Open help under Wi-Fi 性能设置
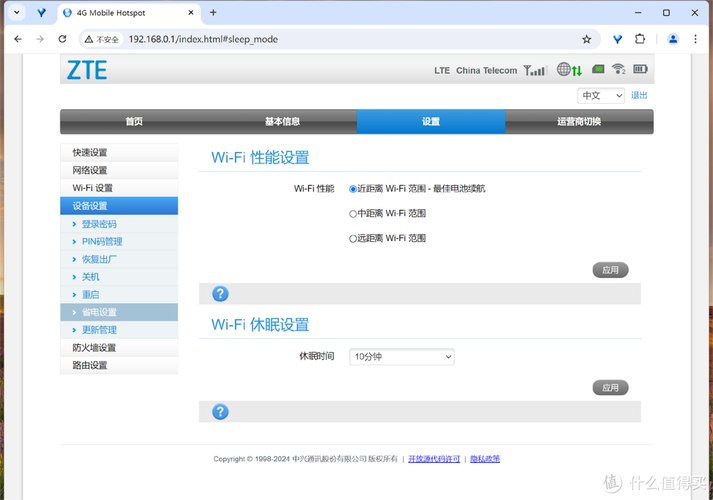This screenshot has width=713, height=500. [x=220, y=294]
